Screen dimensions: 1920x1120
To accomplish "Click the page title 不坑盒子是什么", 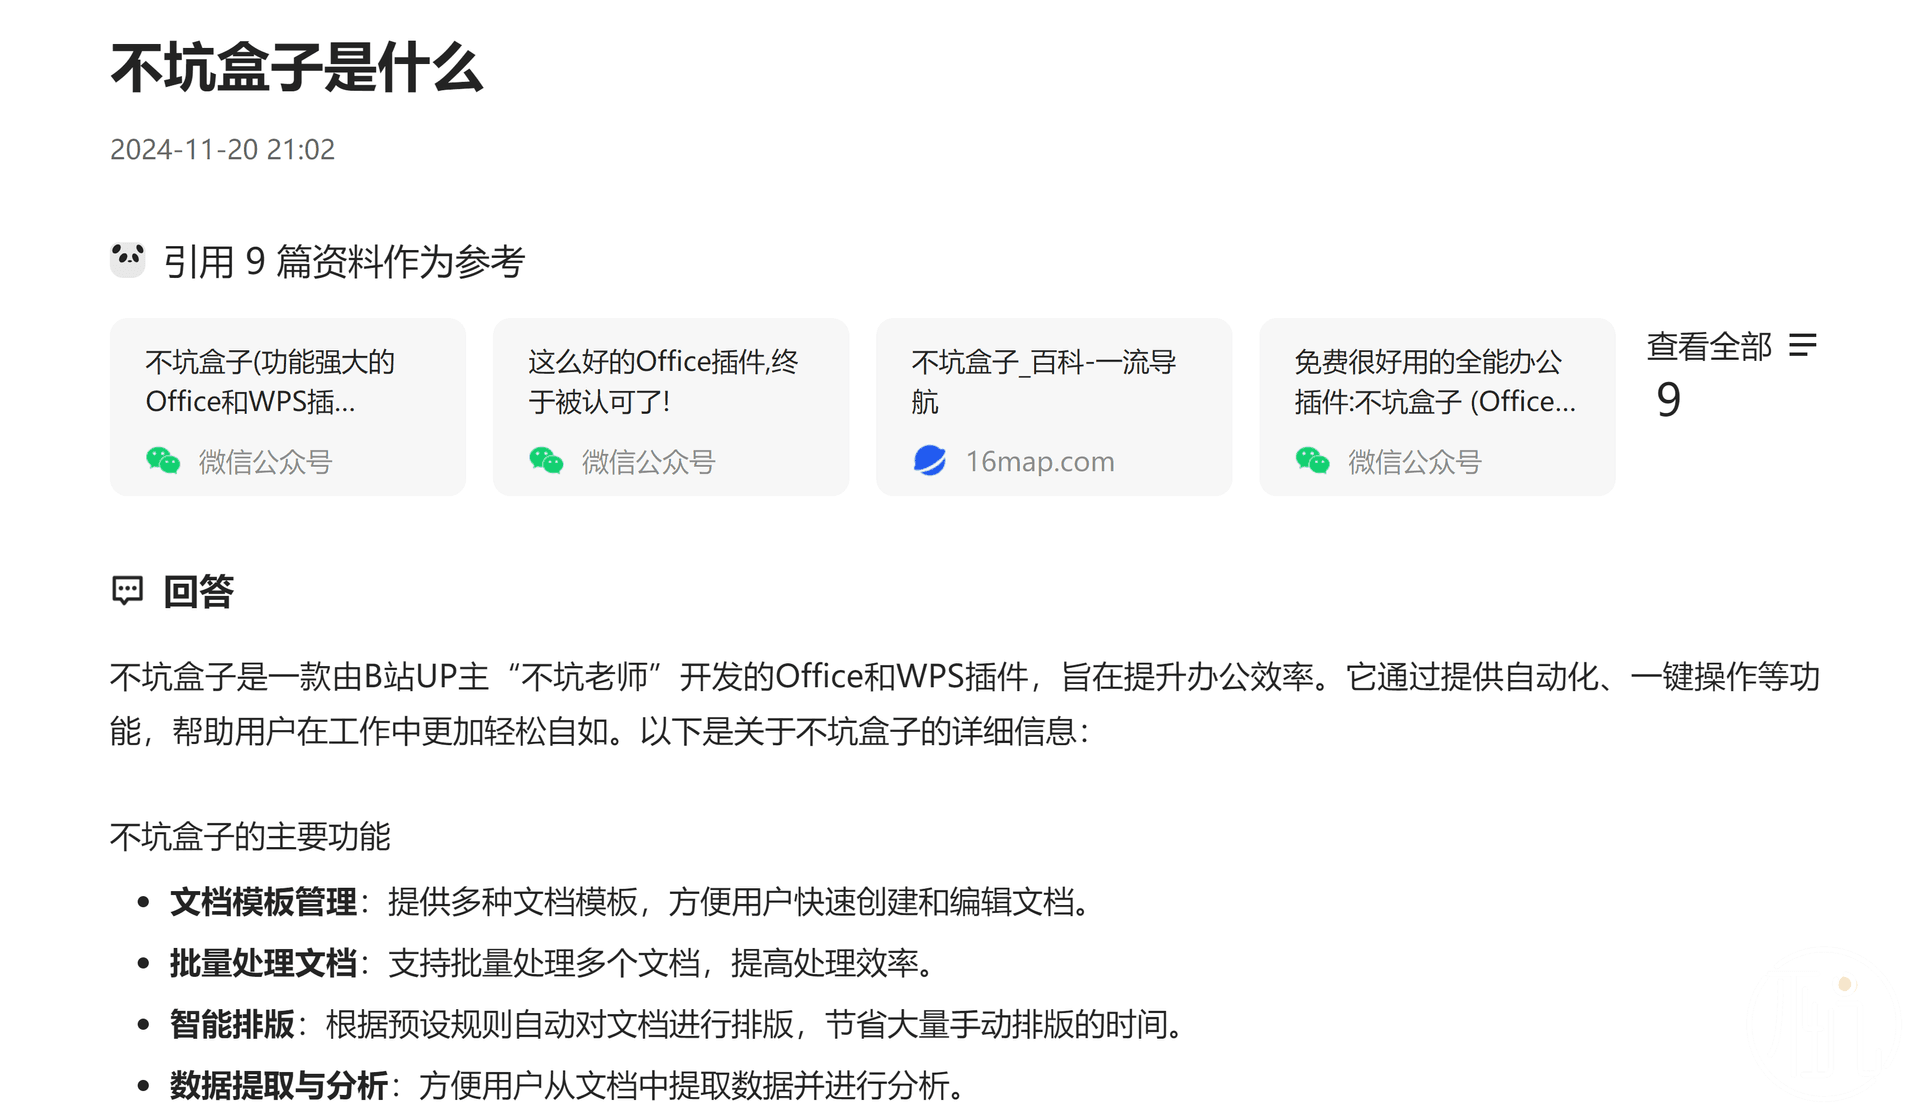I will pos(297,68).
